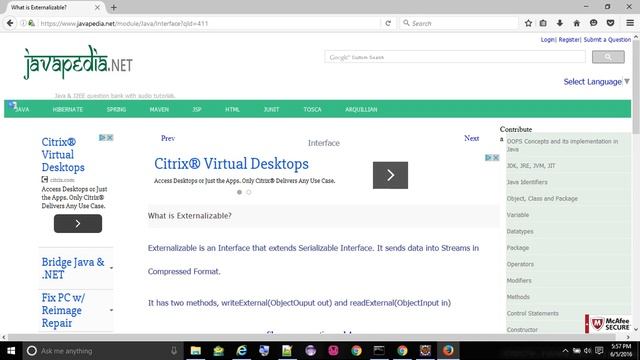This screenshot has width=640, height=360.
Task: Save page to Pocket icon
Action: [610, 23]
